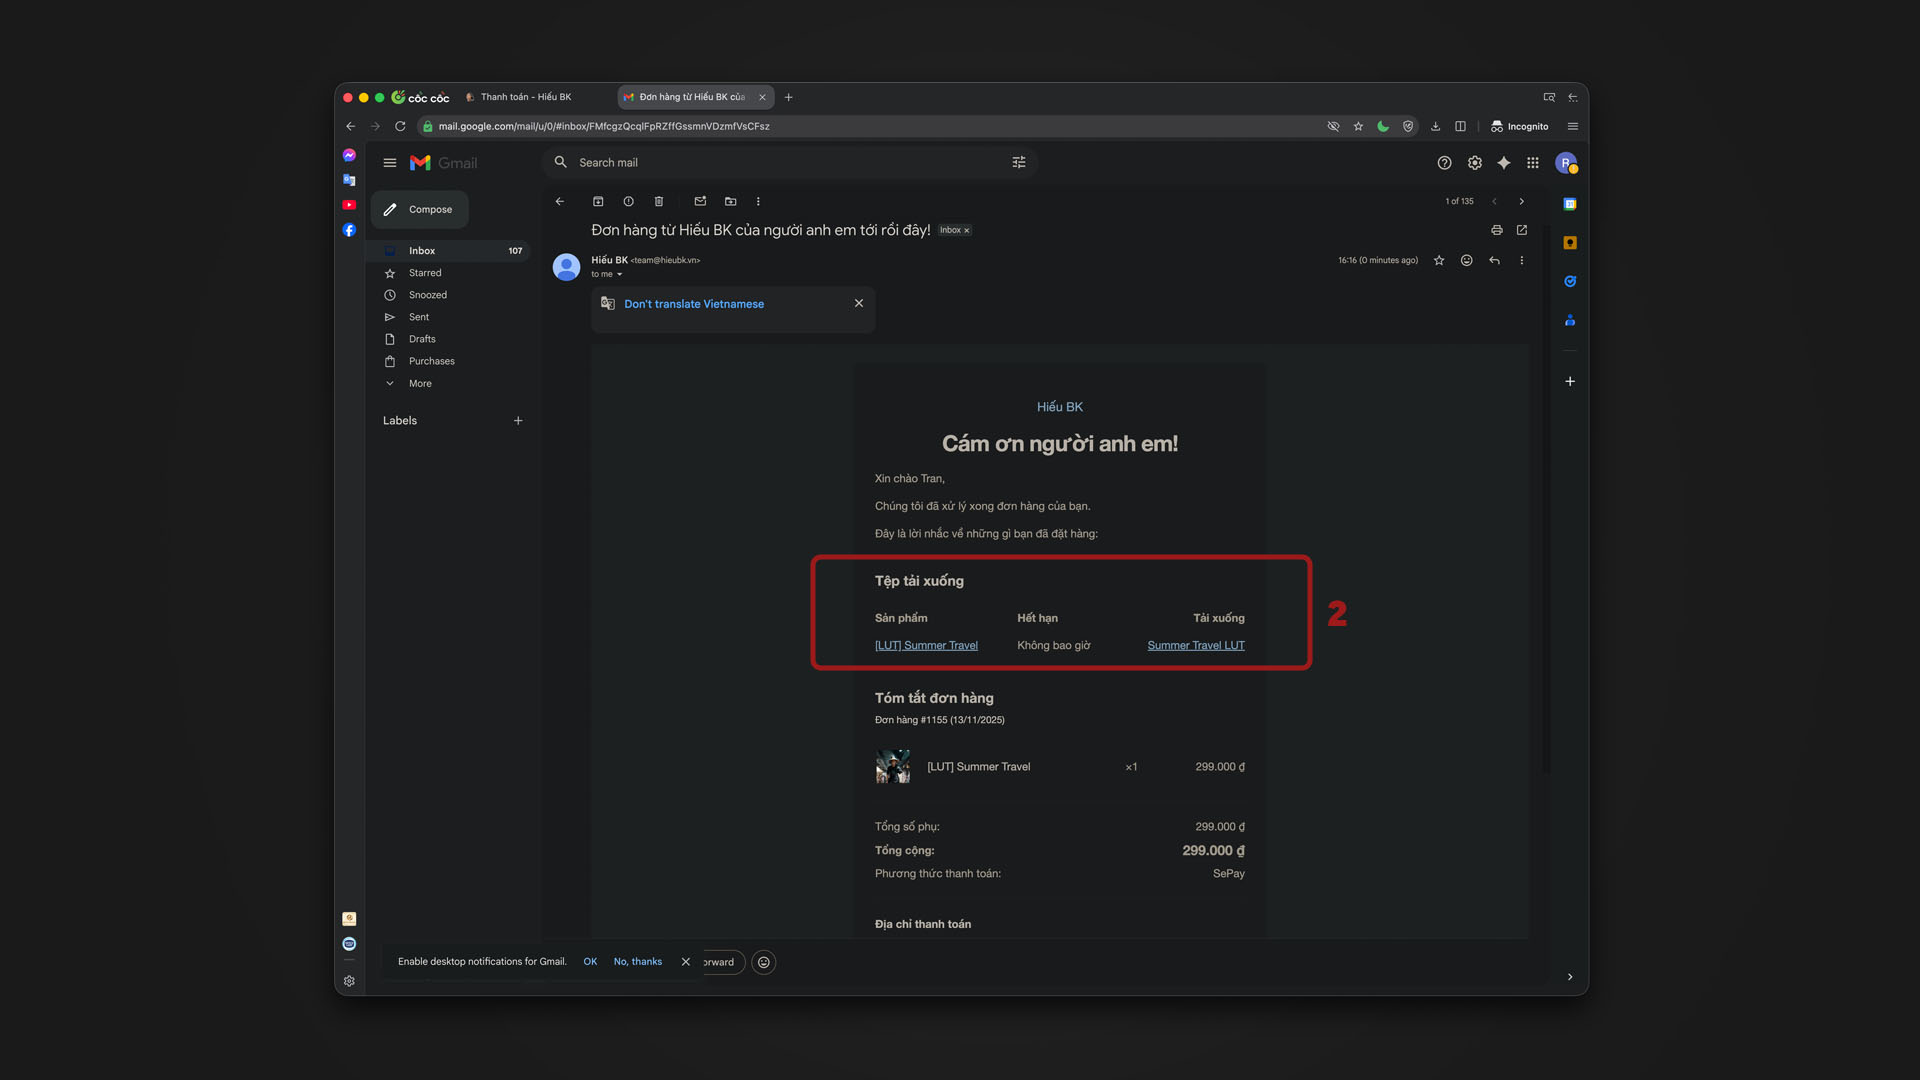The width and height of the screenshot is (1920, 1080).
Task: Print this email conversation
Action: pyautogui.click(x=1496, y=230)
